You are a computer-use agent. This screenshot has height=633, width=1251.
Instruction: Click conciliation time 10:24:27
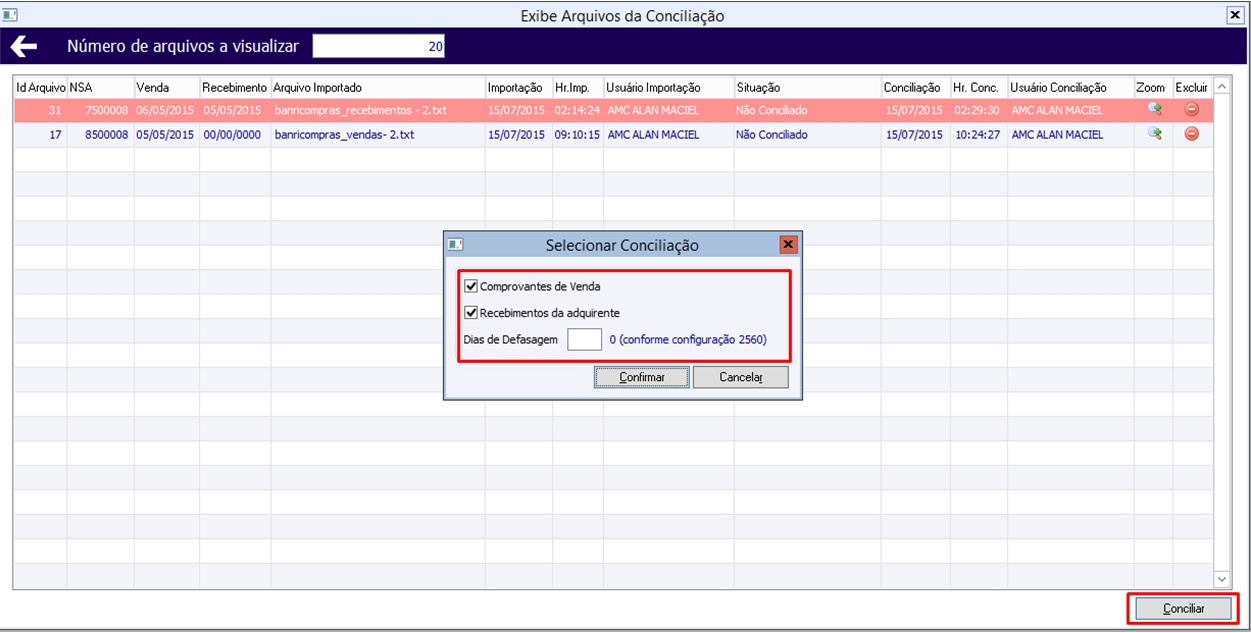pyautogui.click(x=977, y=134)
